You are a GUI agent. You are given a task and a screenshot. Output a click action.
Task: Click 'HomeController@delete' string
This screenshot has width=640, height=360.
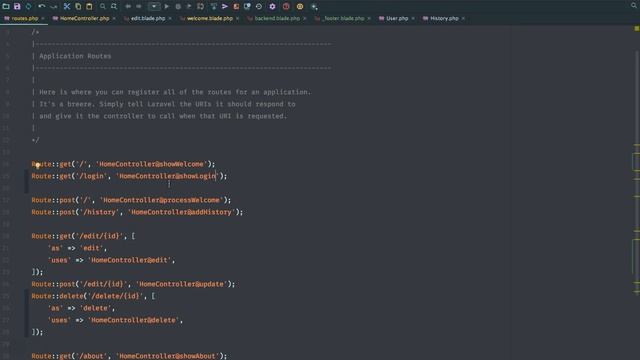pos(133,320)
